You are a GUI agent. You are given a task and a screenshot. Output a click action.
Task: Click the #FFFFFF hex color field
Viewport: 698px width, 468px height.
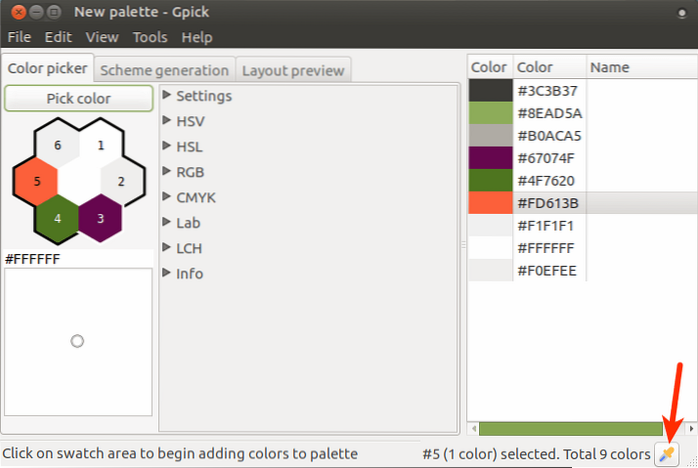pyautogui.click(x=78, y=259)
